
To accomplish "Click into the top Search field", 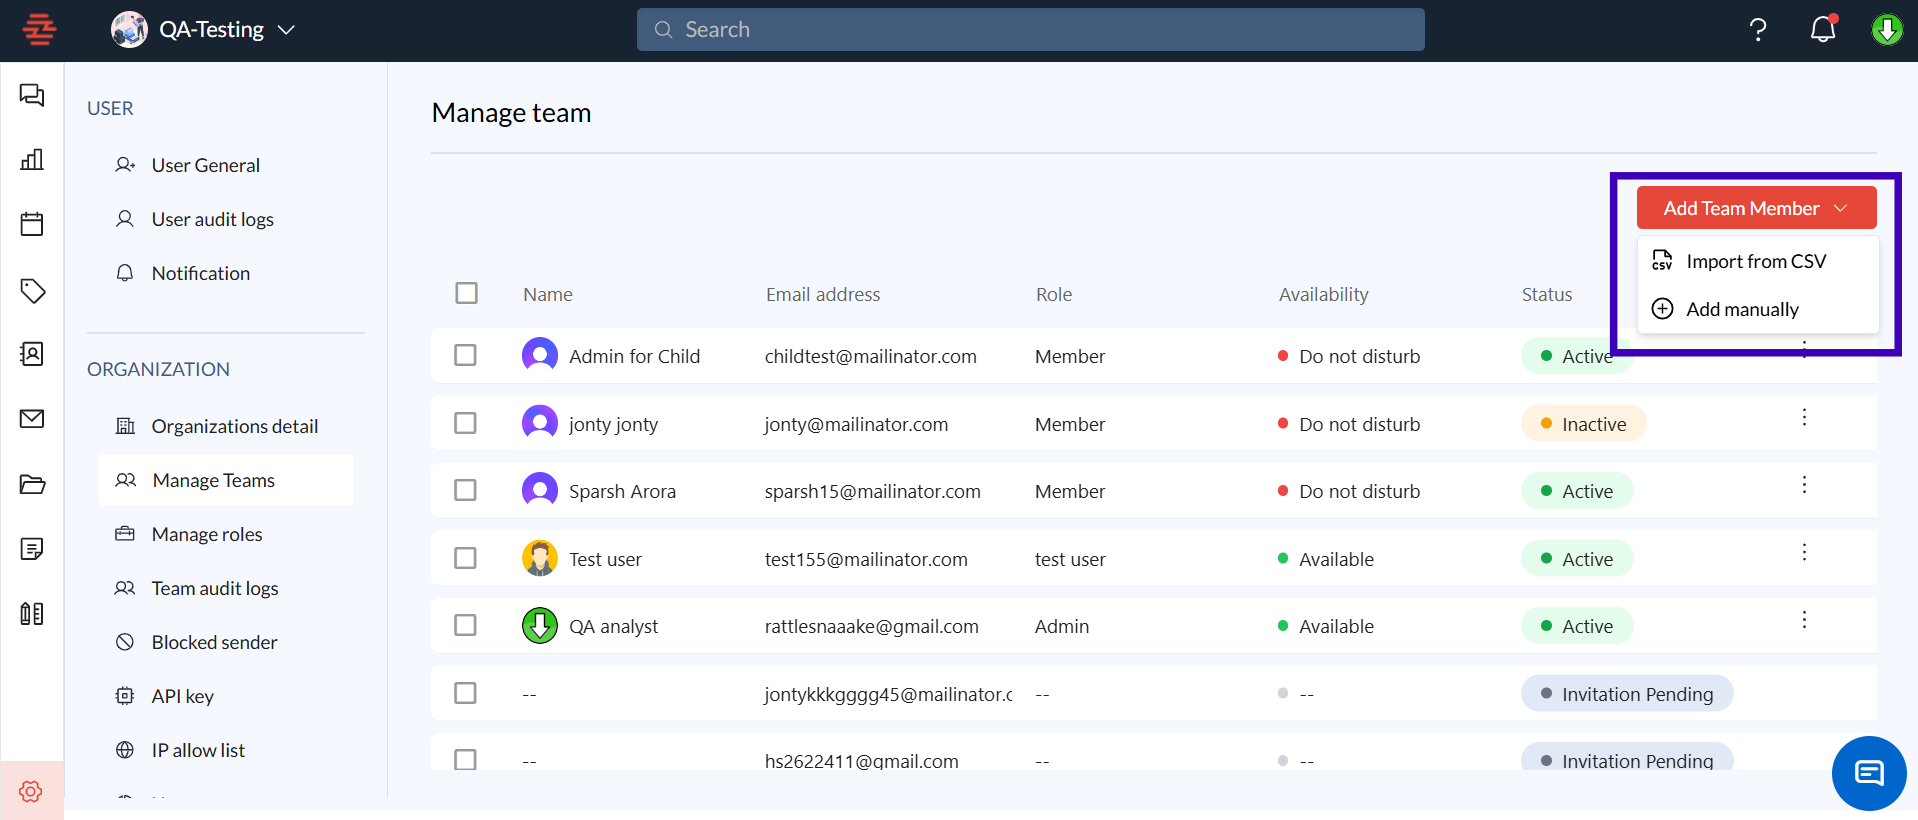I will tap(1030, 30).
